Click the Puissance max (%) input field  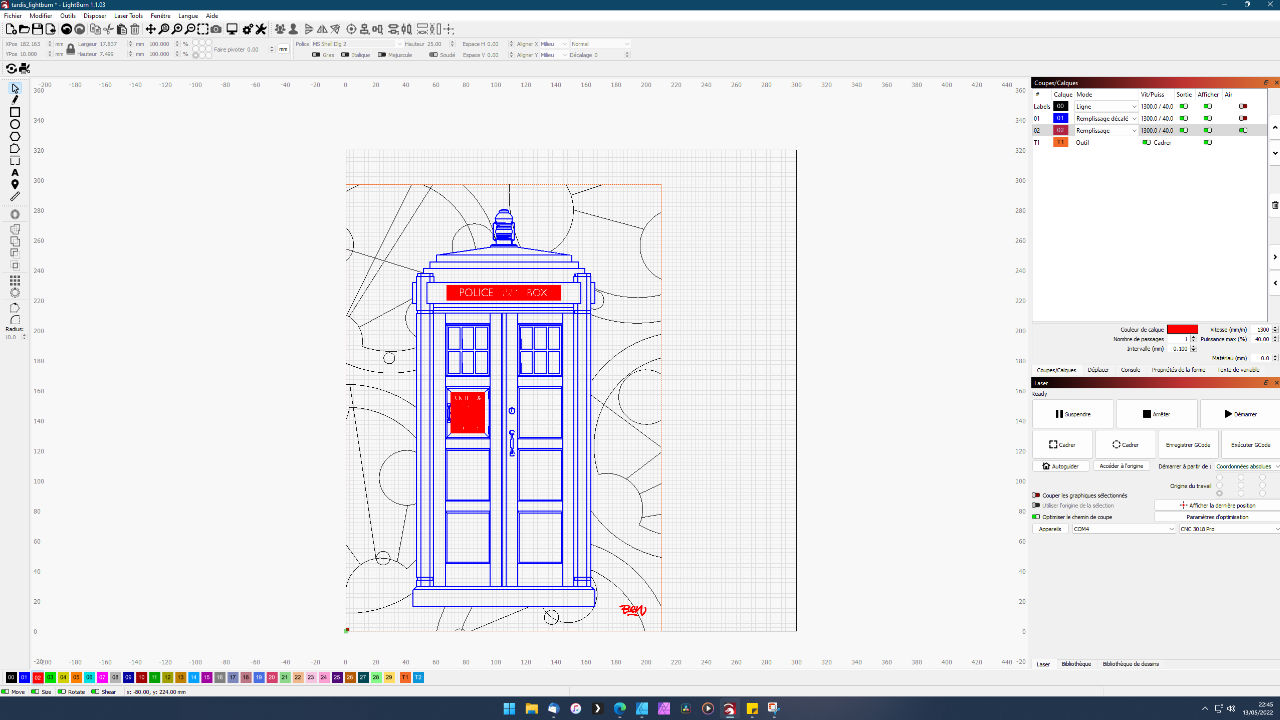coord(1260,339)
